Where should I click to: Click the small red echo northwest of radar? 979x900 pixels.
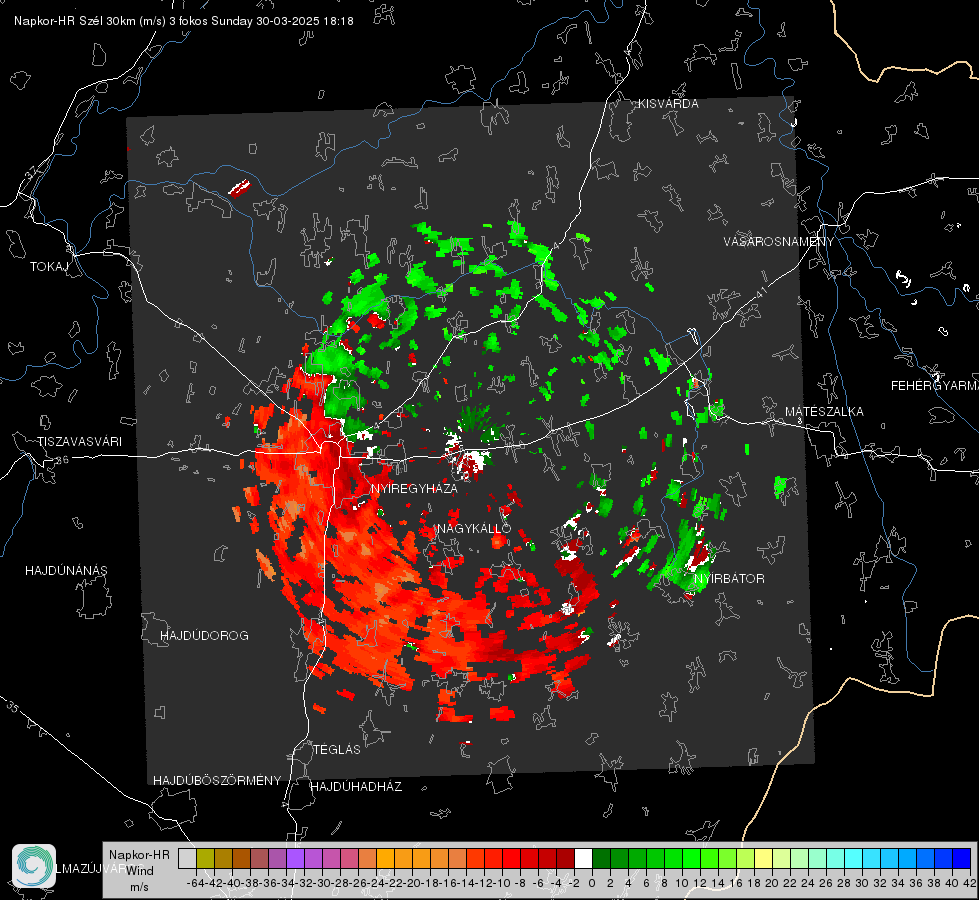coord(240,187)
